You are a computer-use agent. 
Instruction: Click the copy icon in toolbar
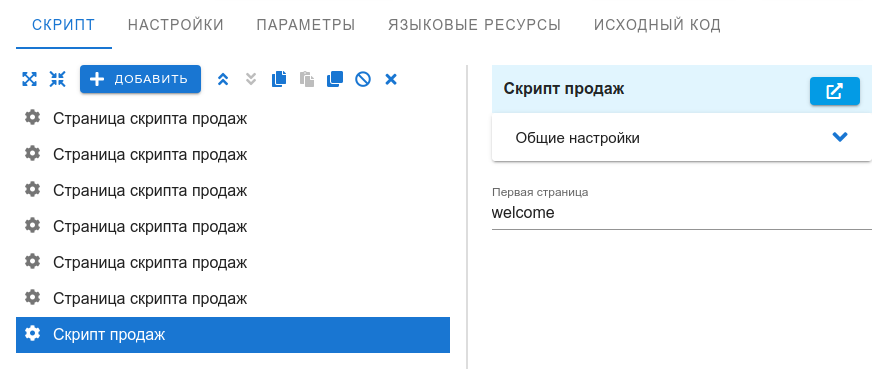click(279, 79)
